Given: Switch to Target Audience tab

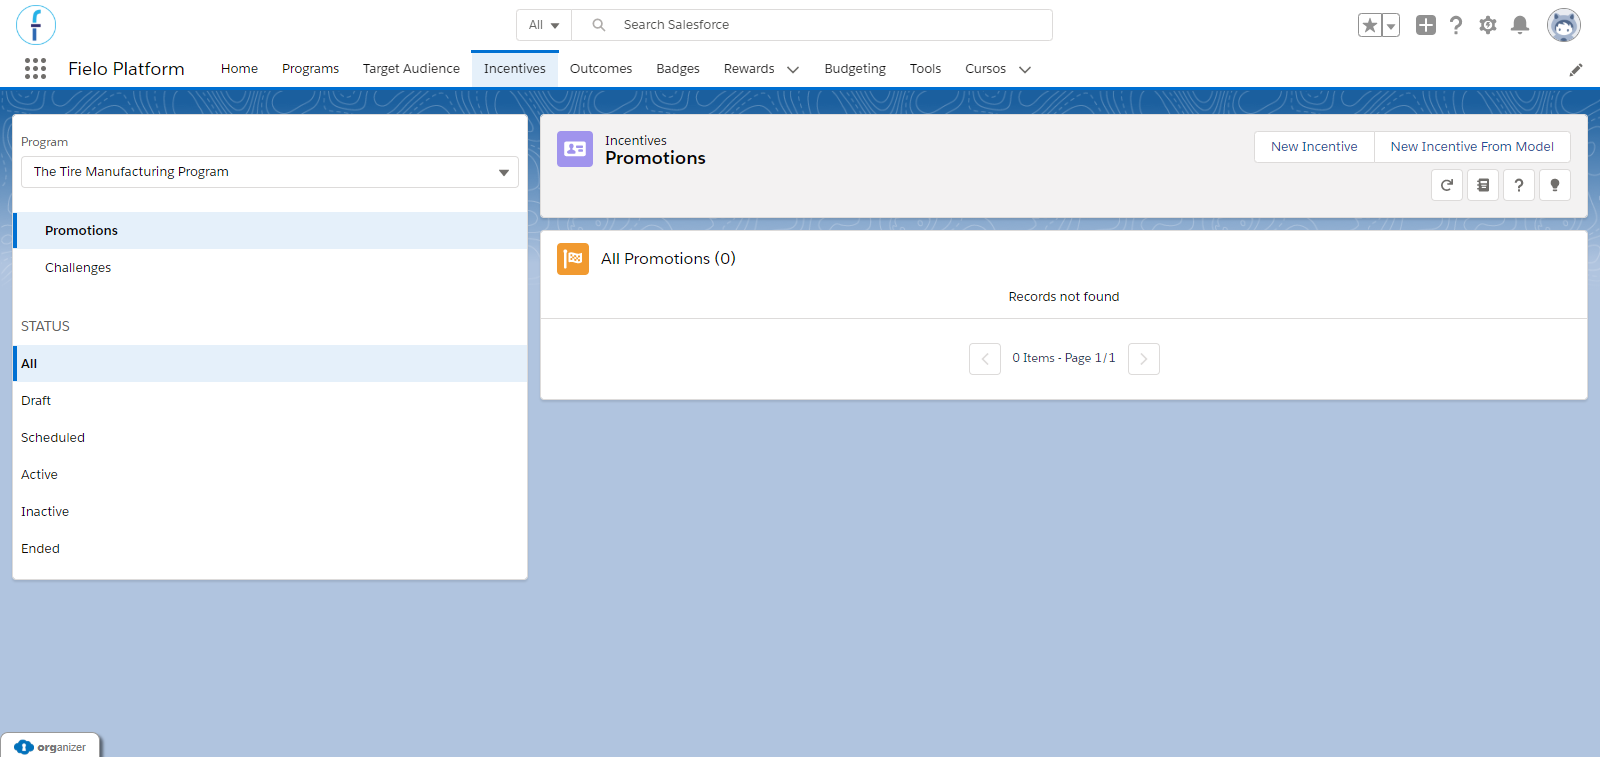Looking at the screenshot, I should coord(411,69).
